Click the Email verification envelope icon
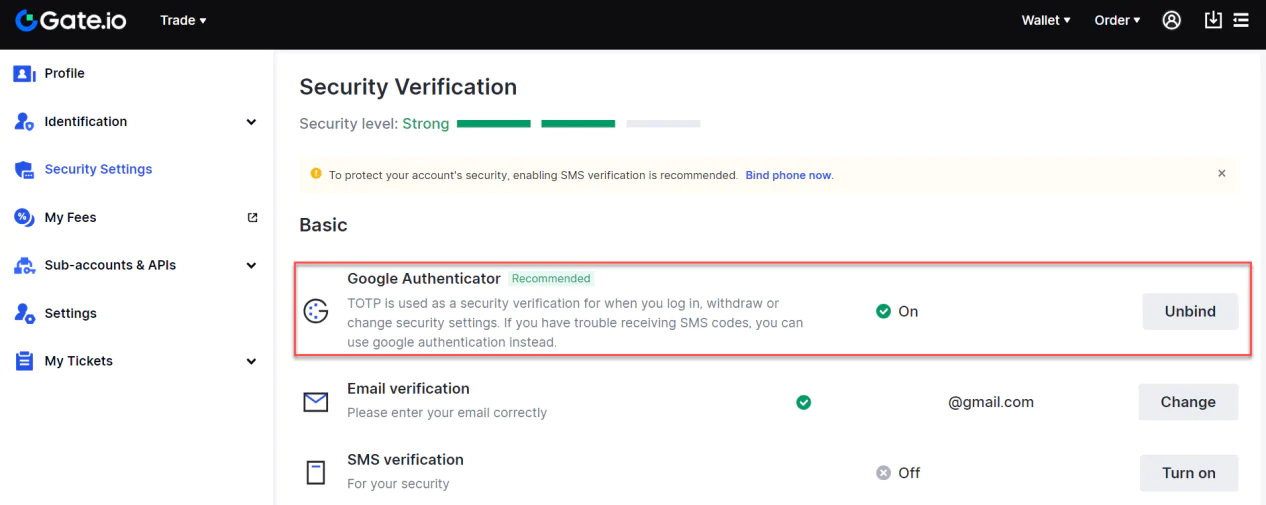1266x505 pixels. point(316,402)
